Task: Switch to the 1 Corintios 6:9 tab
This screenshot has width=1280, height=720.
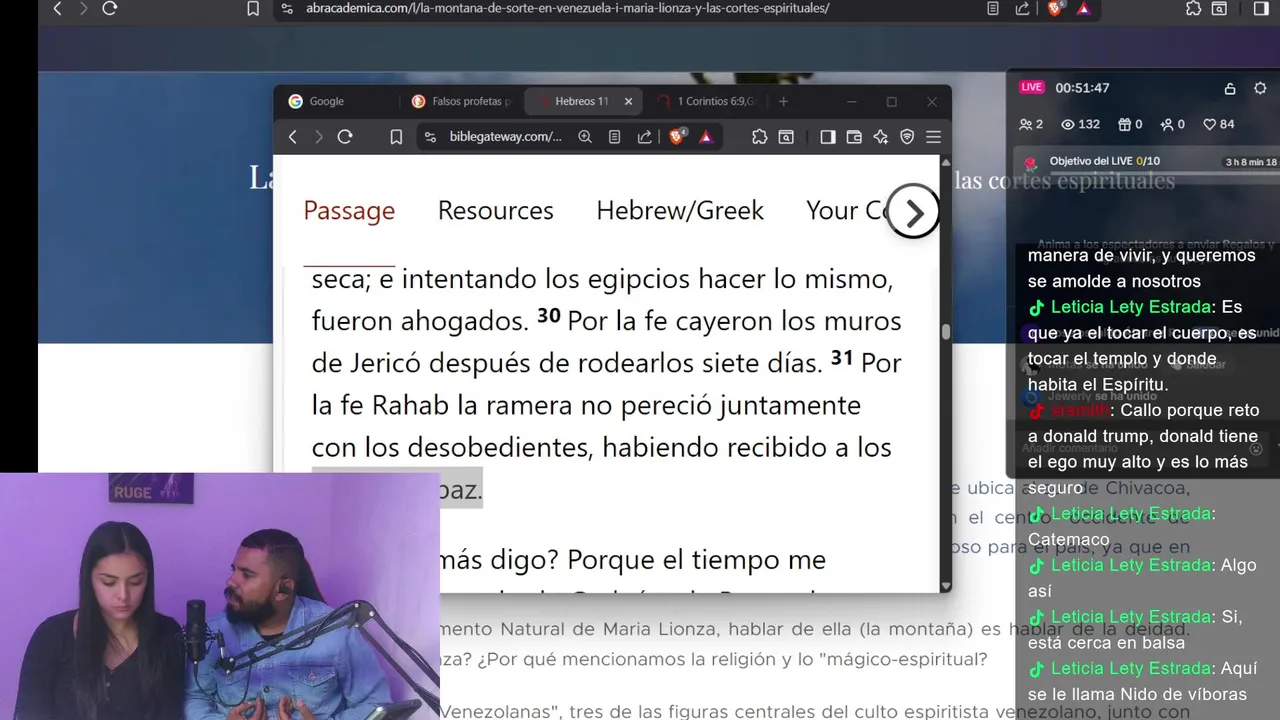Action: click(x=708, y=101)
